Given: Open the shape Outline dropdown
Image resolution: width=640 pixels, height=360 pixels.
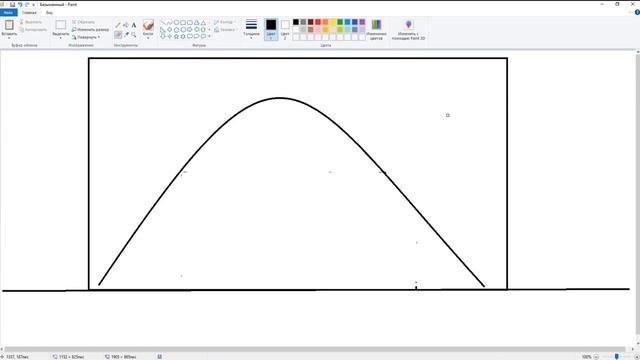Looking at the screenshot, I should click(x=224, y=22).
